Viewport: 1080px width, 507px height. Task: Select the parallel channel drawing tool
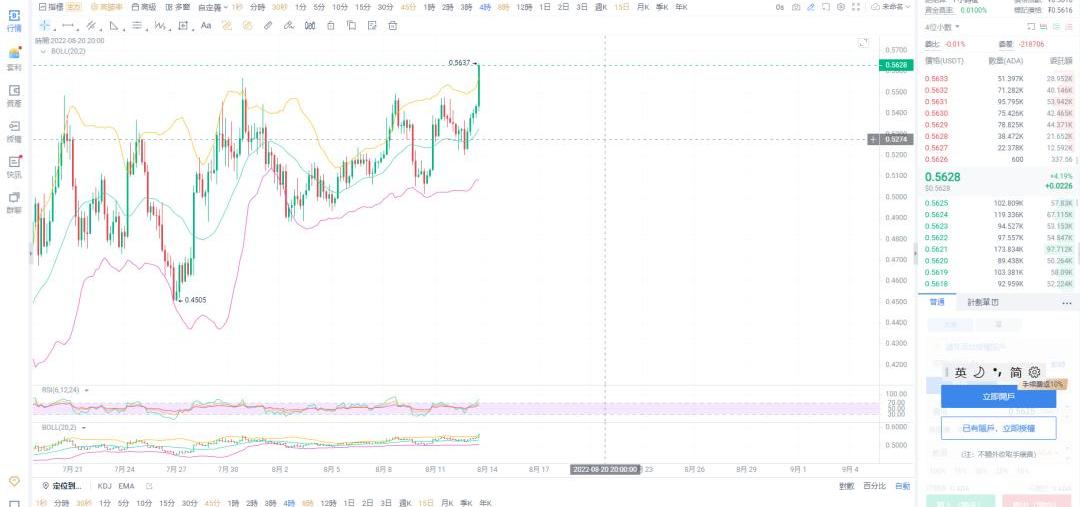click(91, 25)
